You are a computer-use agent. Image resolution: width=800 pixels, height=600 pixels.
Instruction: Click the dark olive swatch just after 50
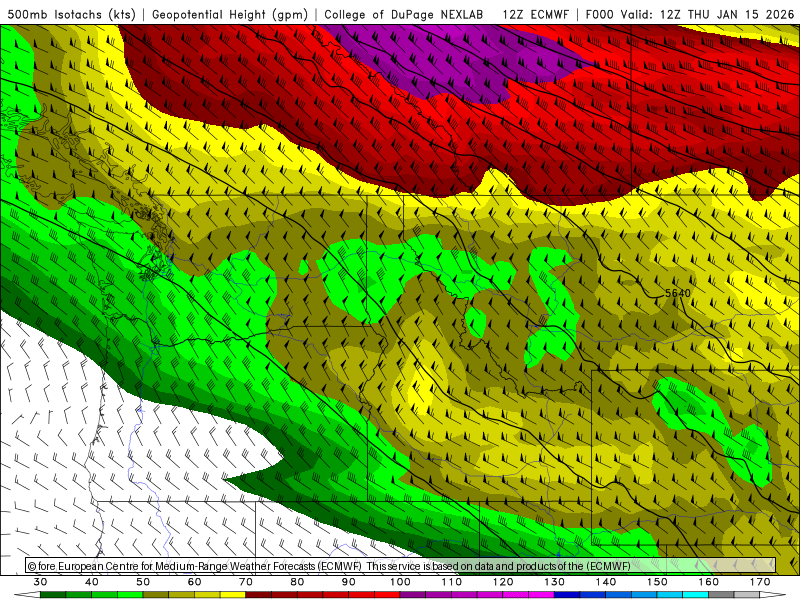156,594
